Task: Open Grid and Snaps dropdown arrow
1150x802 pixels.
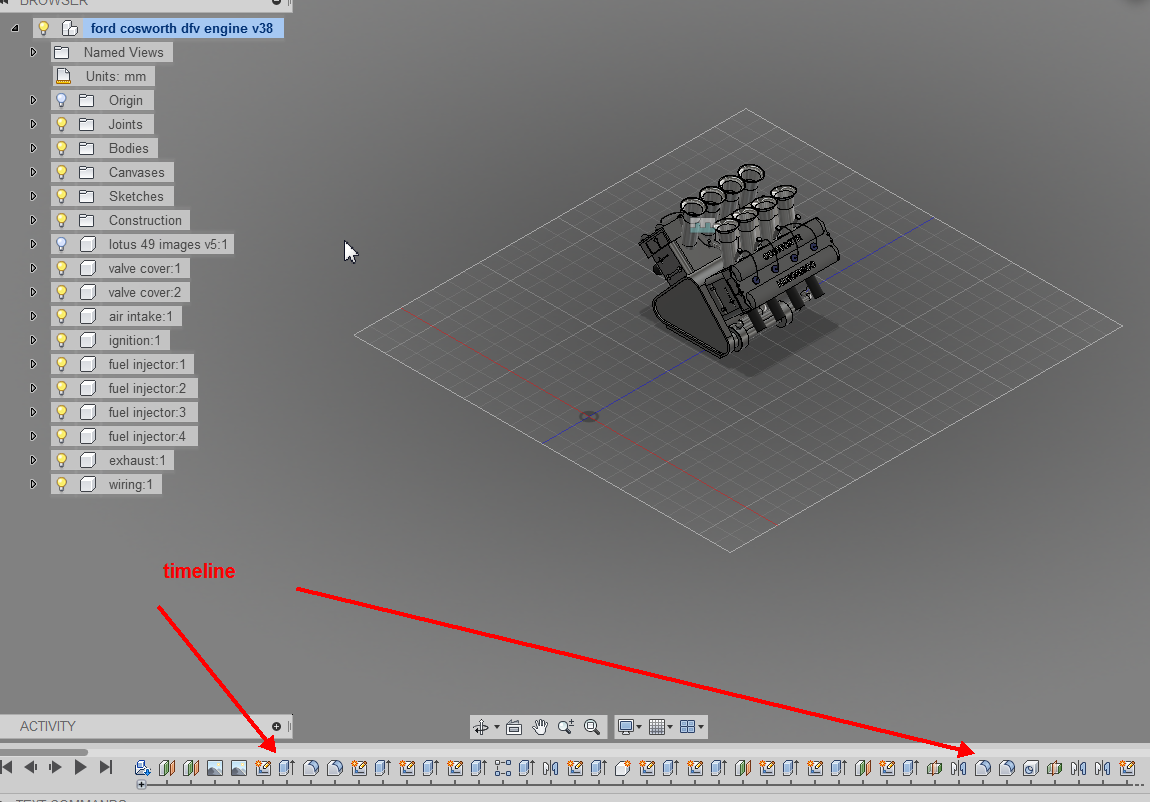Action: pyautogui.click(x=670, y=727)
